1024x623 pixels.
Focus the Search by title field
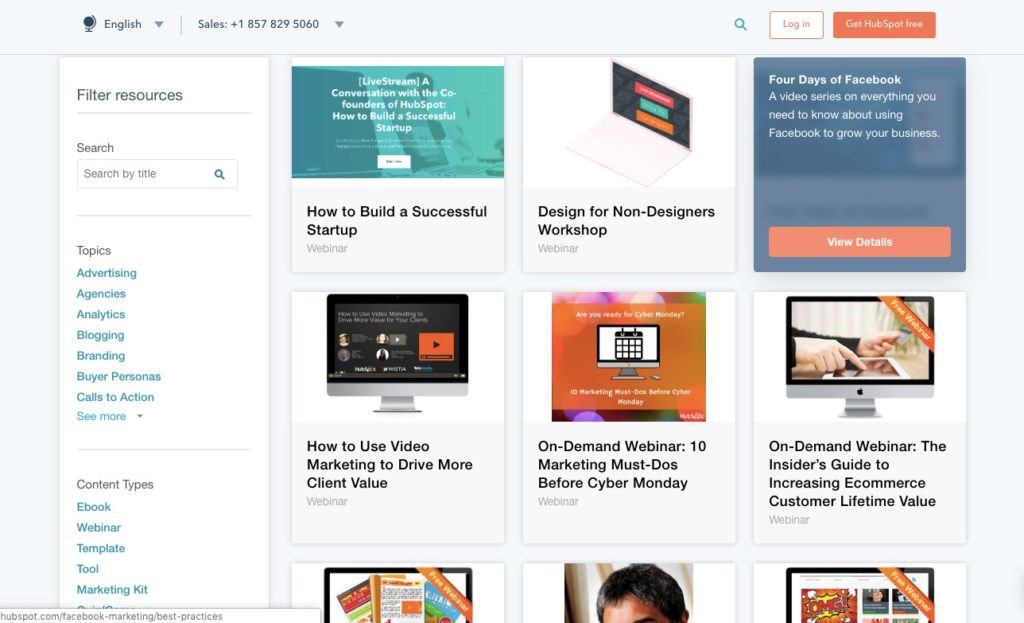pos(157,174)
